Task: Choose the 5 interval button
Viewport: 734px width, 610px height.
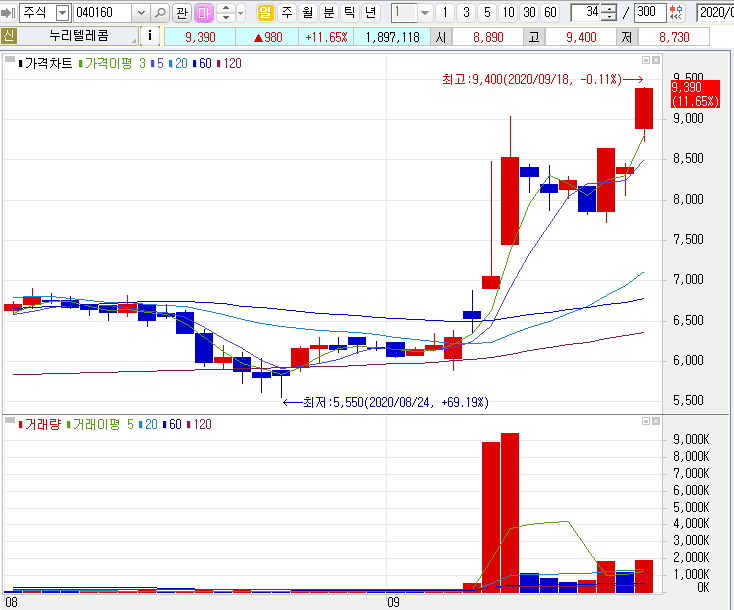Action: (487, 13)
